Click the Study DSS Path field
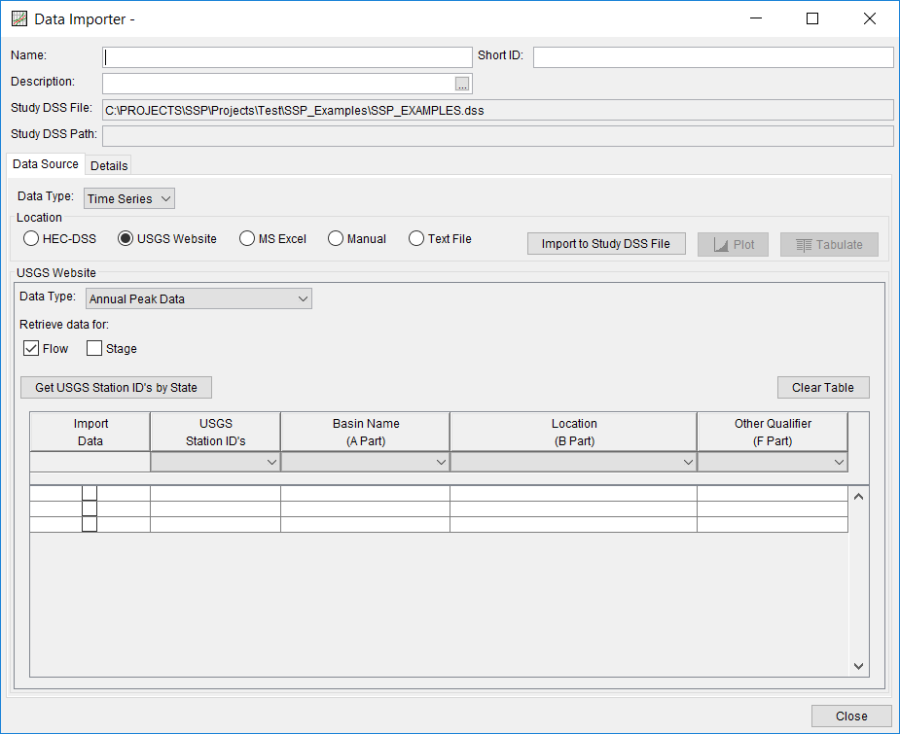 coord(498,136)
